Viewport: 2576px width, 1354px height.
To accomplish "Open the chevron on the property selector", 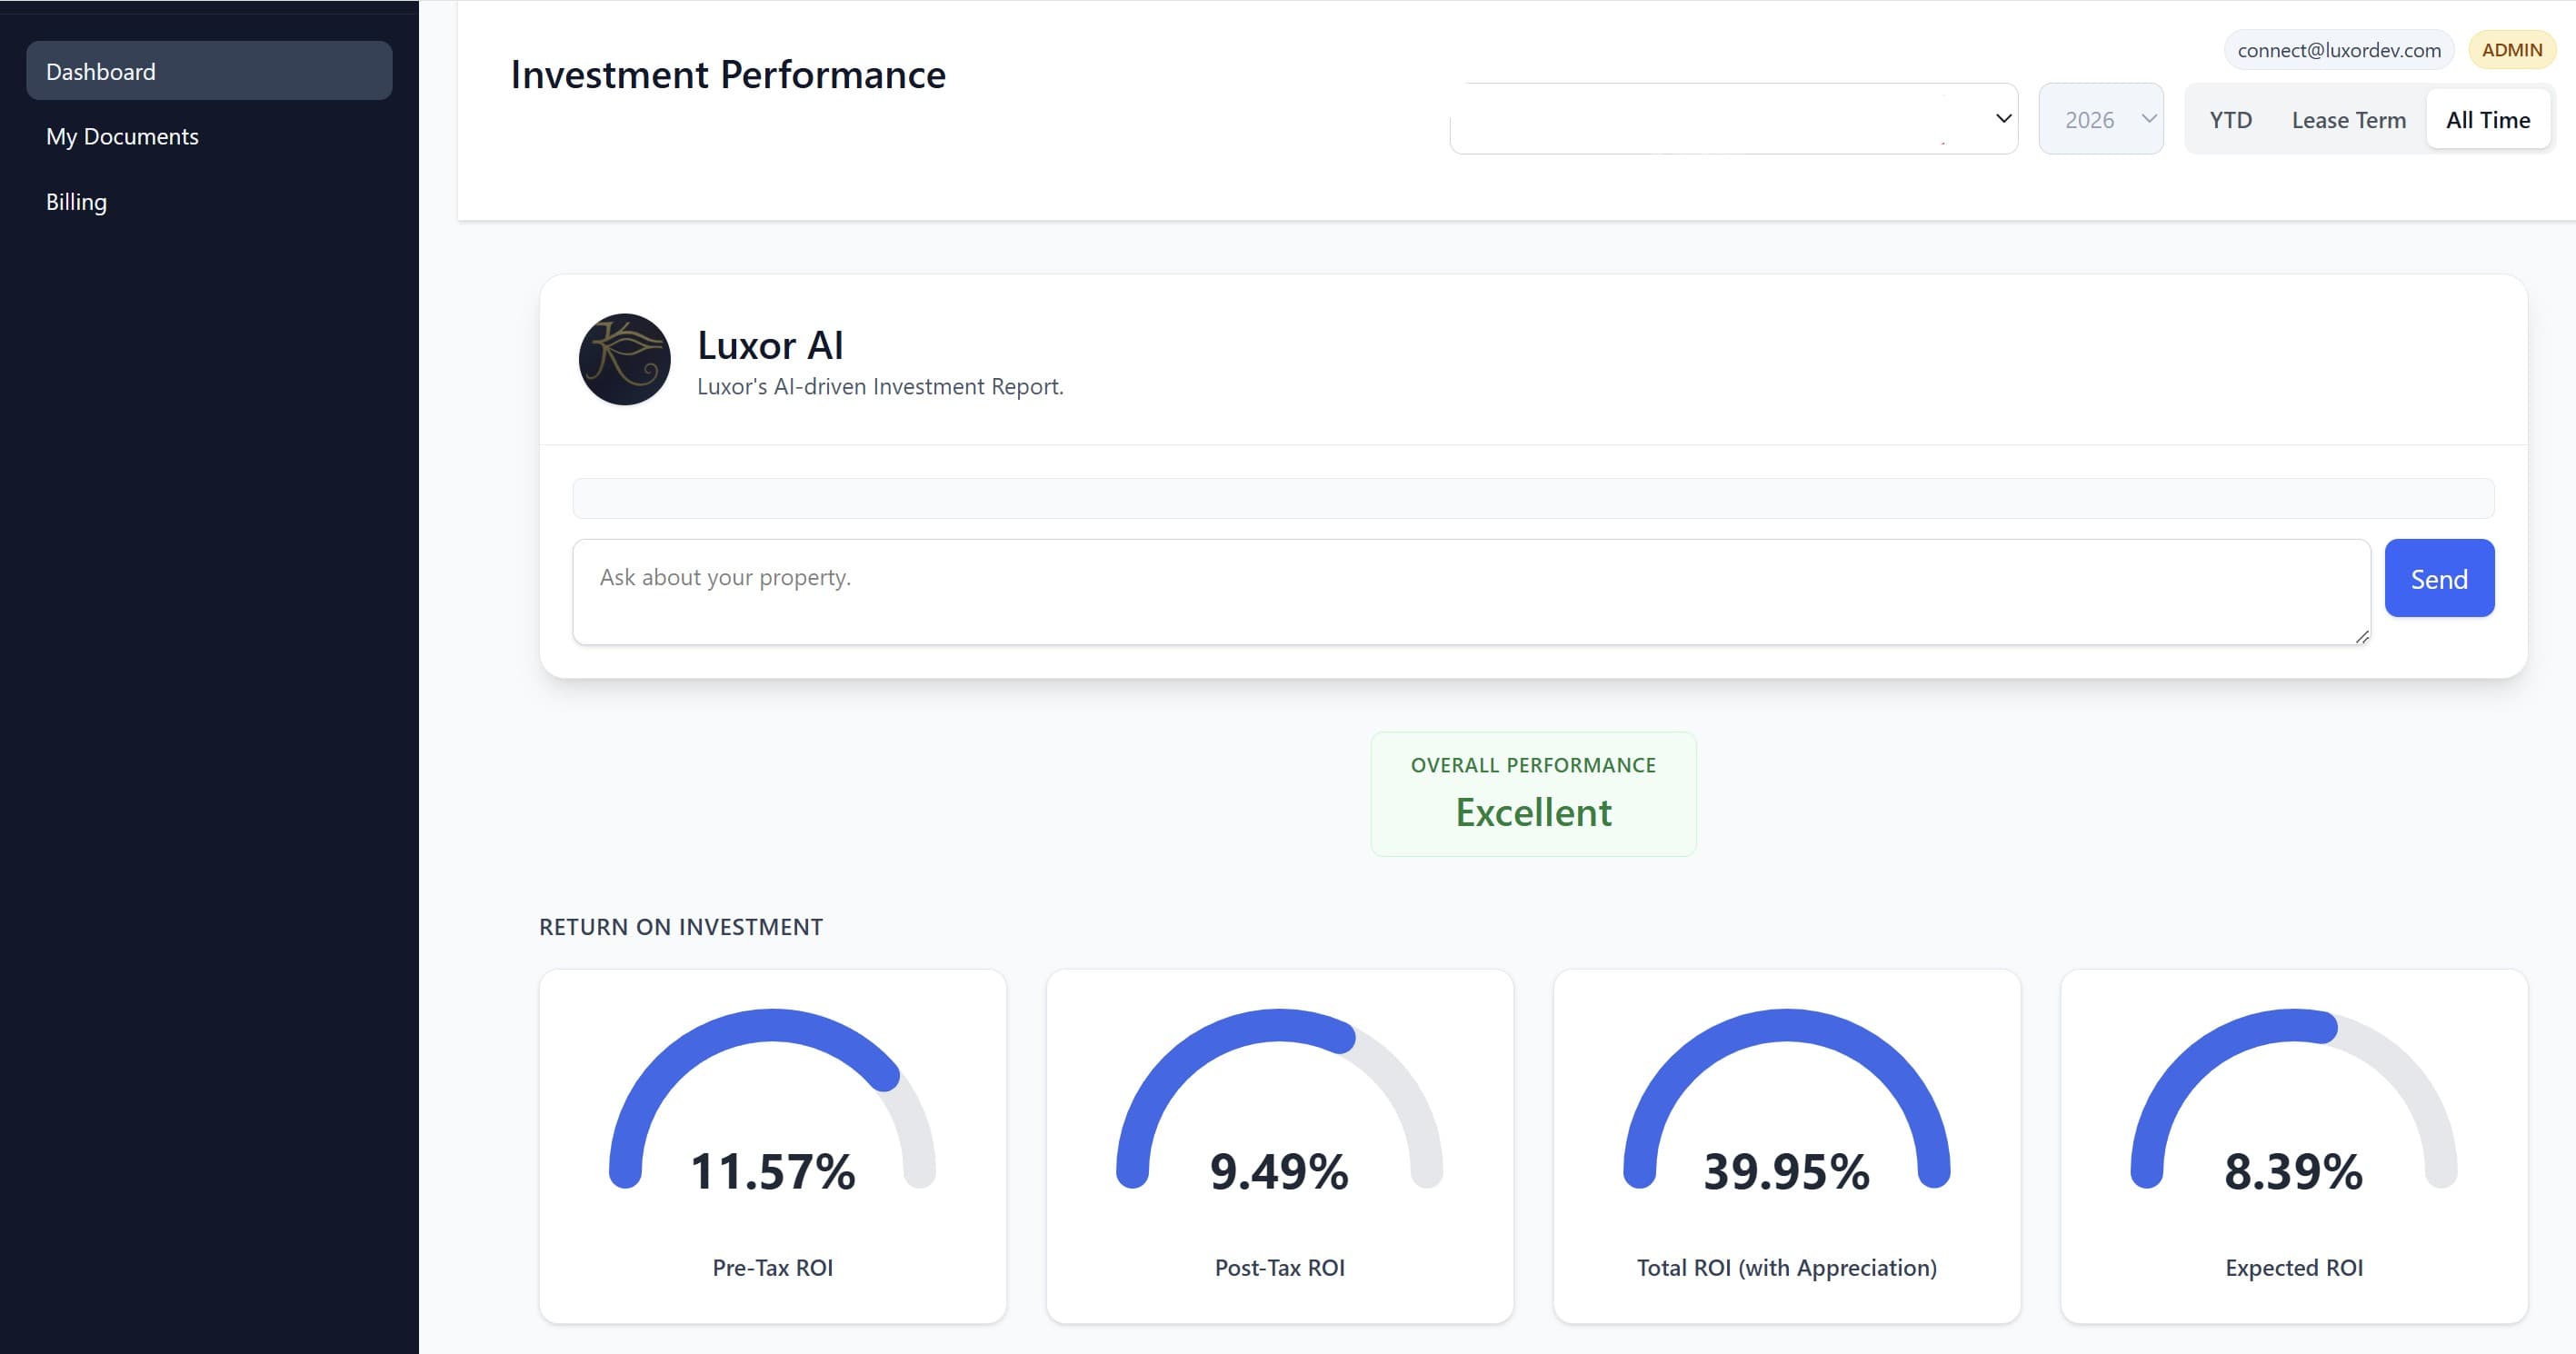I will tap(2003, 118).
